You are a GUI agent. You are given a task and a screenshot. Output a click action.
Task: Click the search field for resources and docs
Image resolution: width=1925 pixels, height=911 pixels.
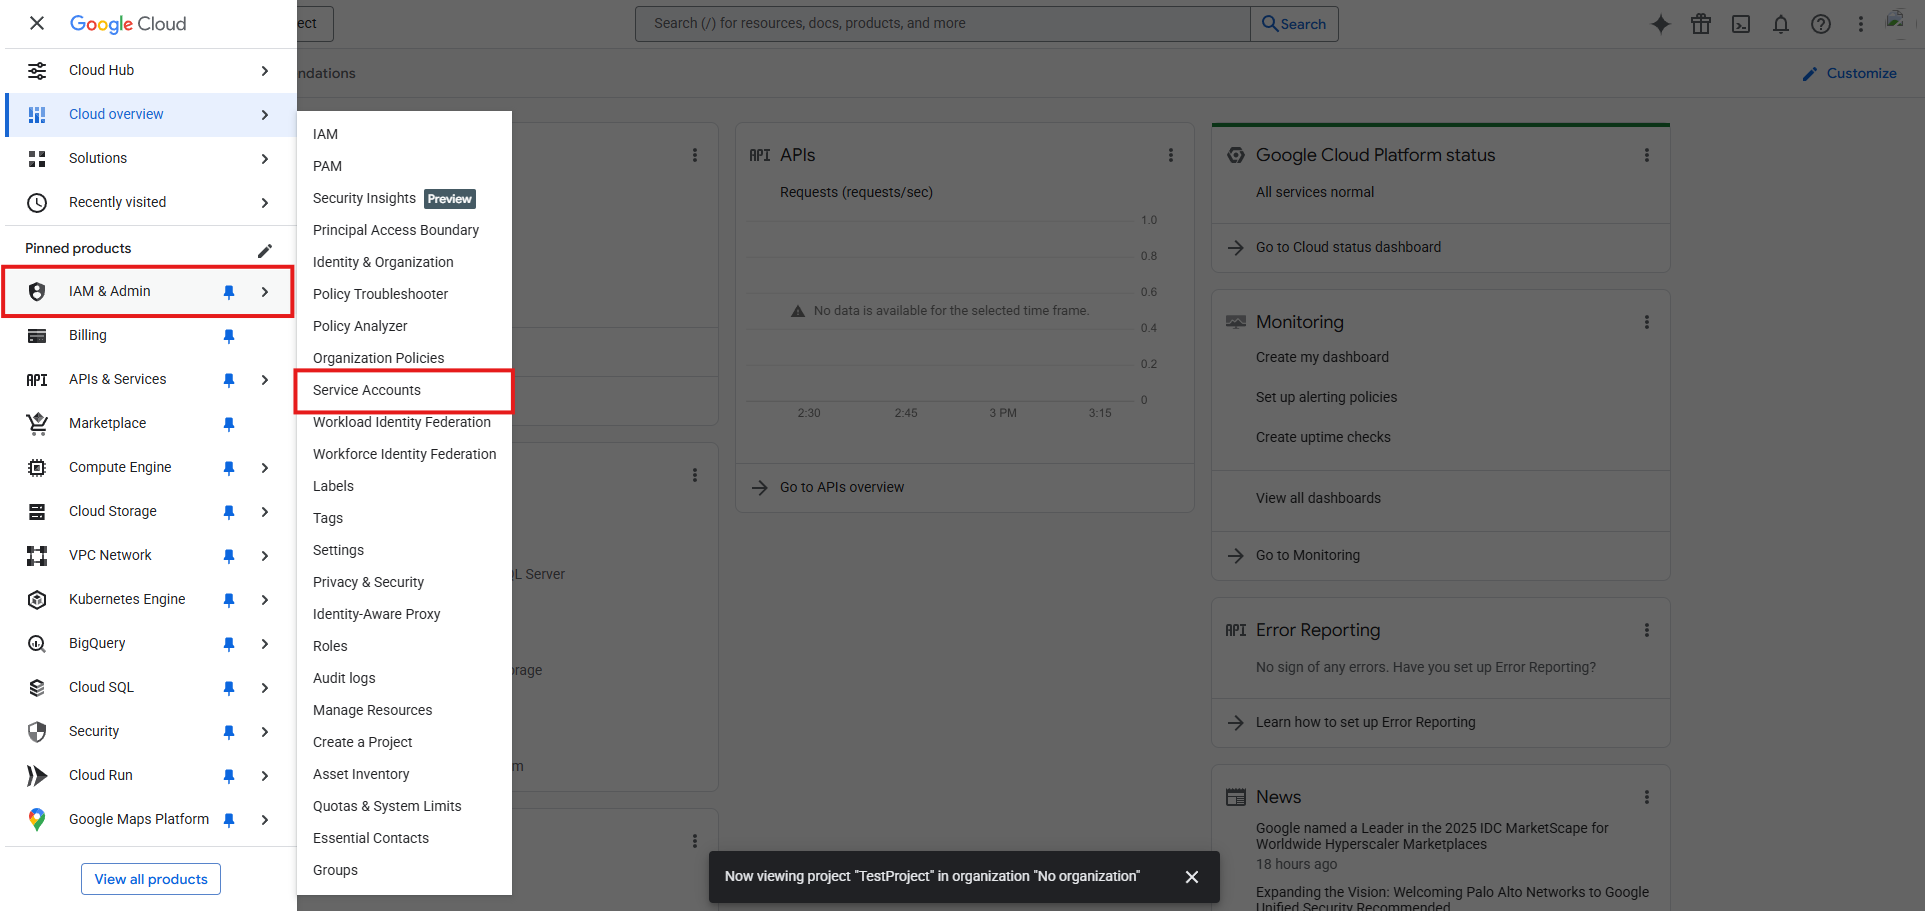(940, 23)
